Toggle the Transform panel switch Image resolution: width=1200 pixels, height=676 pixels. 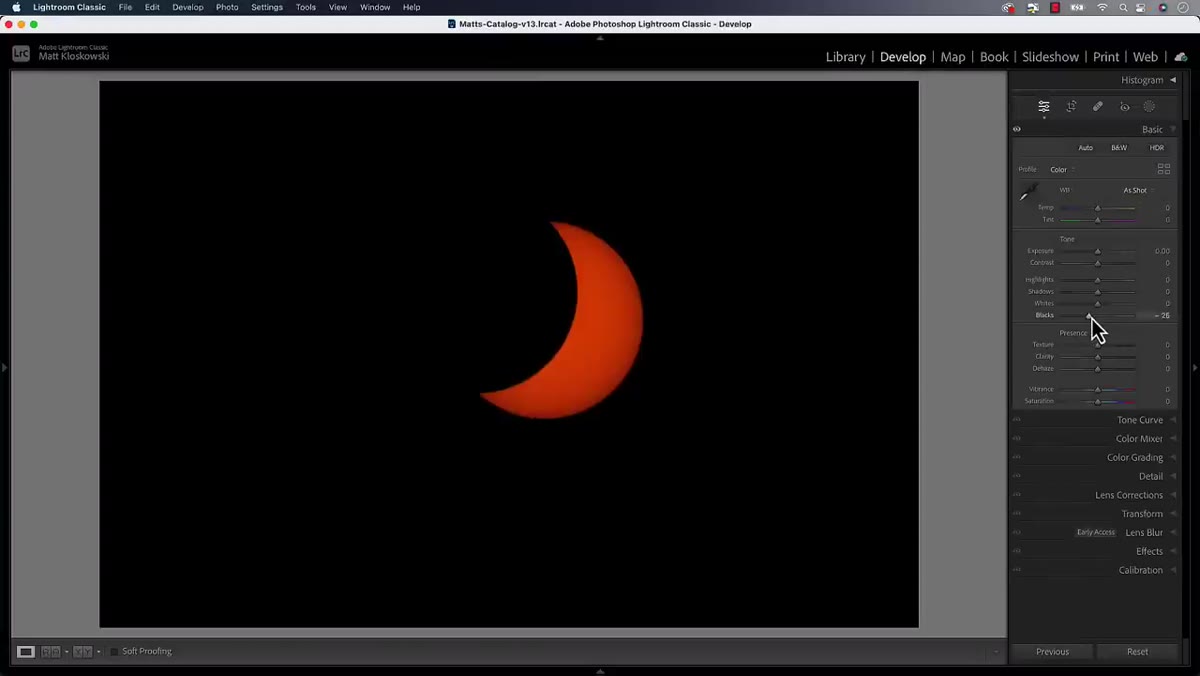coord(1017,514)
